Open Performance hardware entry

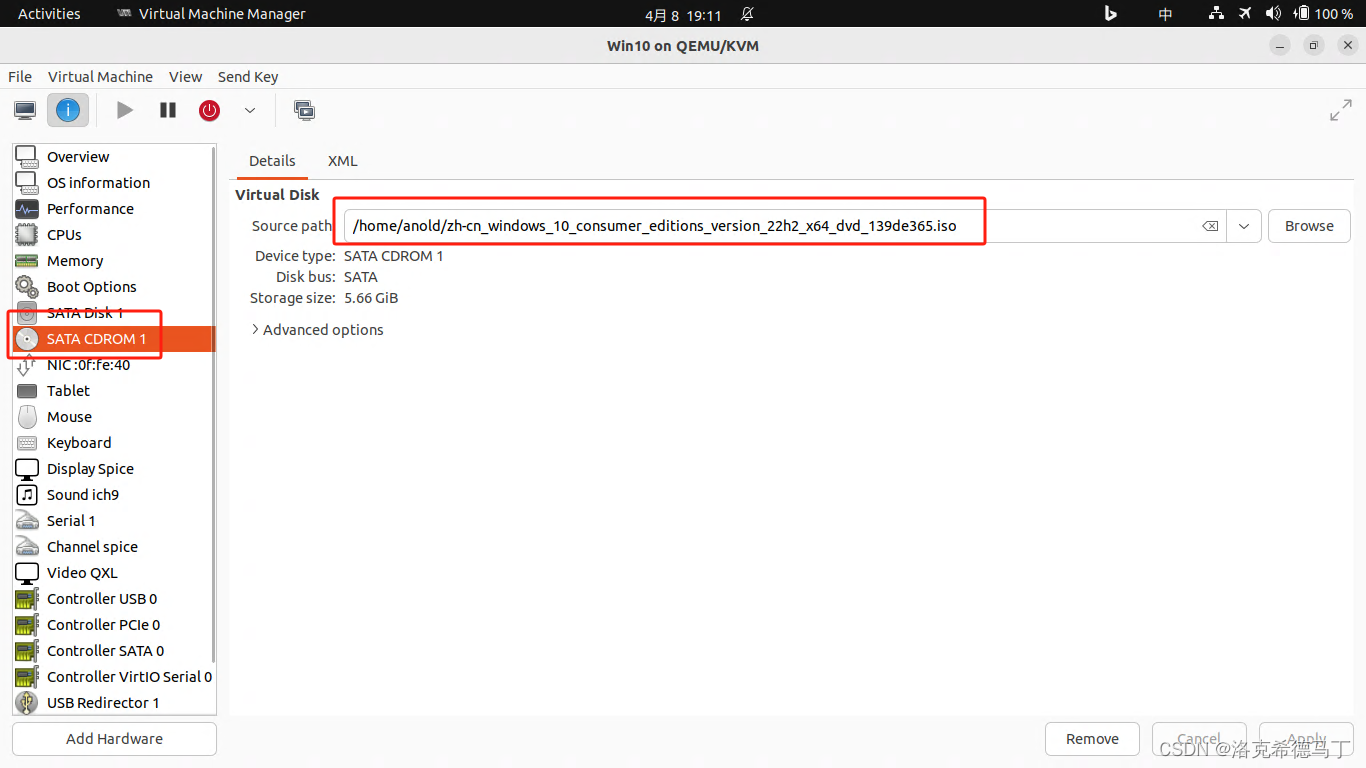pyautogui.click(x=113, y=209)
